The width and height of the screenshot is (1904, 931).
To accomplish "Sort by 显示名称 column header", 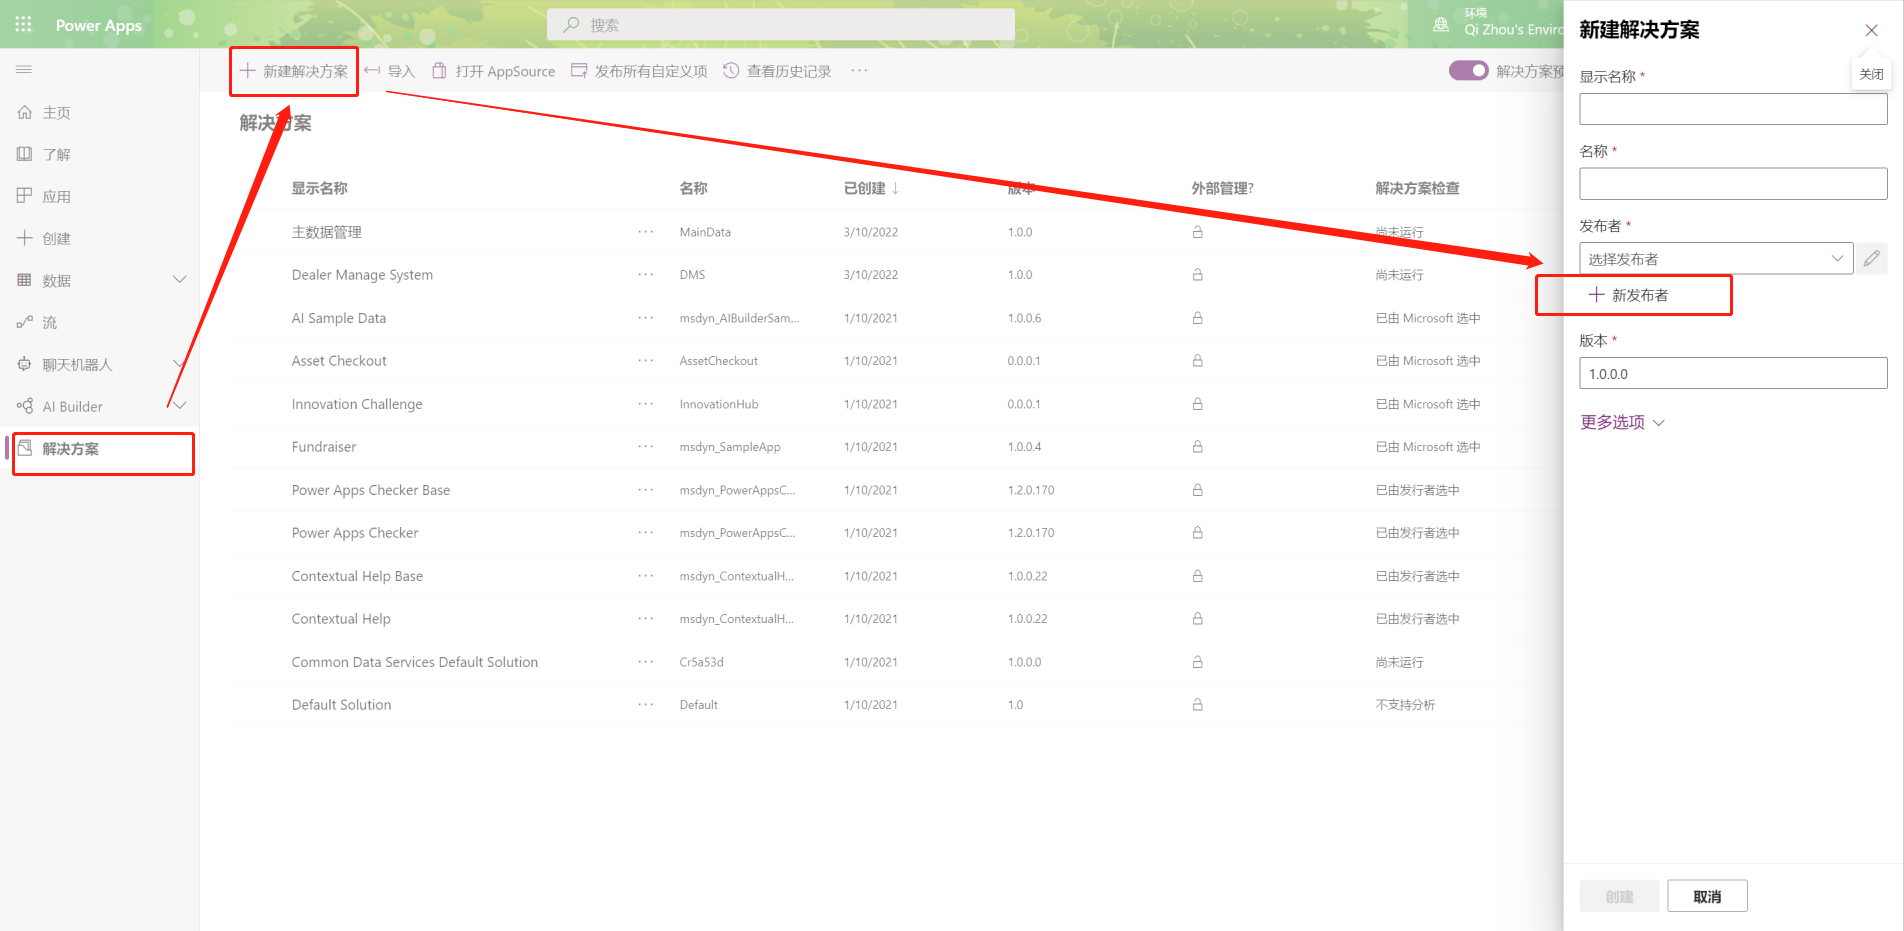I will (320, 188).
